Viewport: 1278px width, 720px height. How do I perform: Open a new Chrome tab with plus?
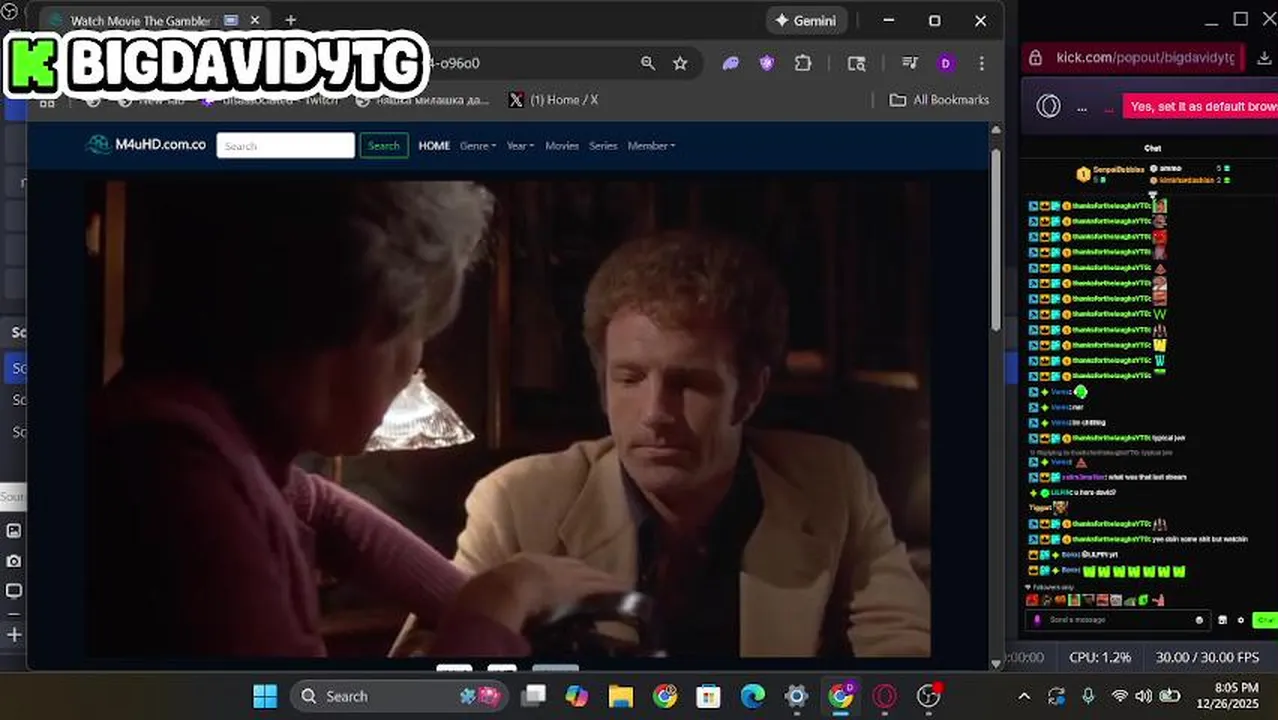pos(290,20)
